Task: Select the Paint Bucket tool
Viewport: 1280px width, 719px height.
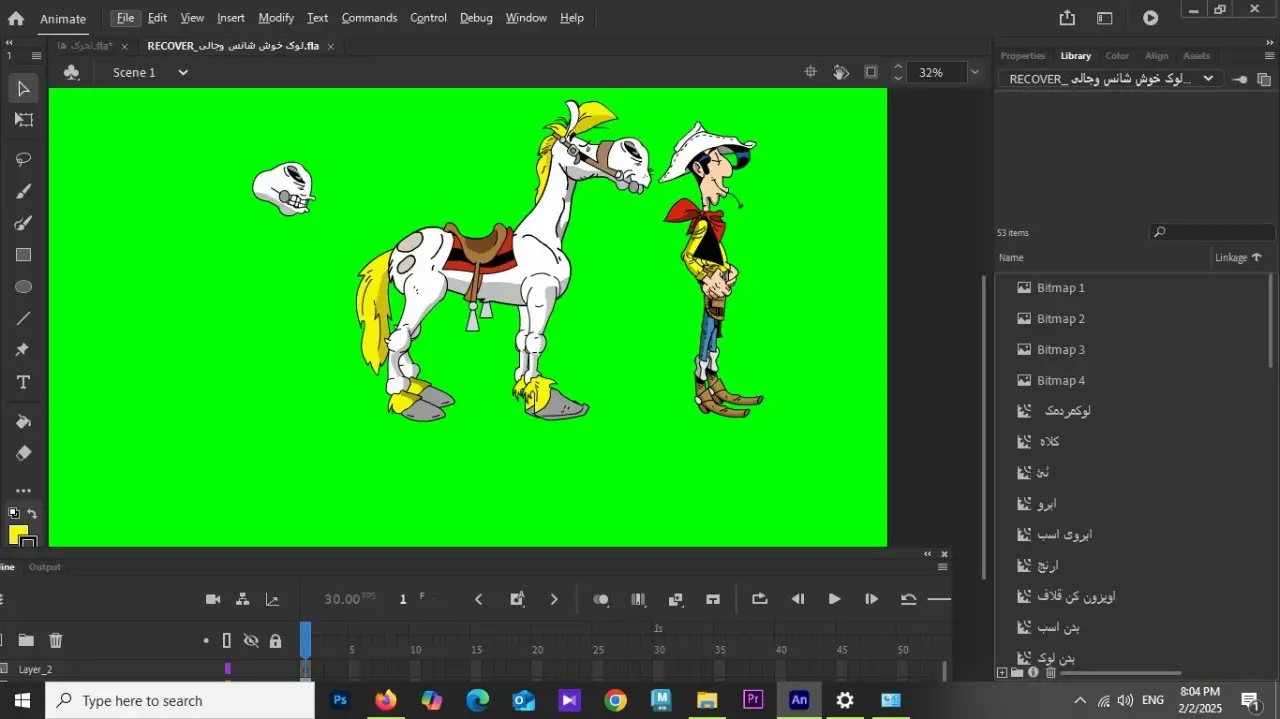Action: pos(24,421)
